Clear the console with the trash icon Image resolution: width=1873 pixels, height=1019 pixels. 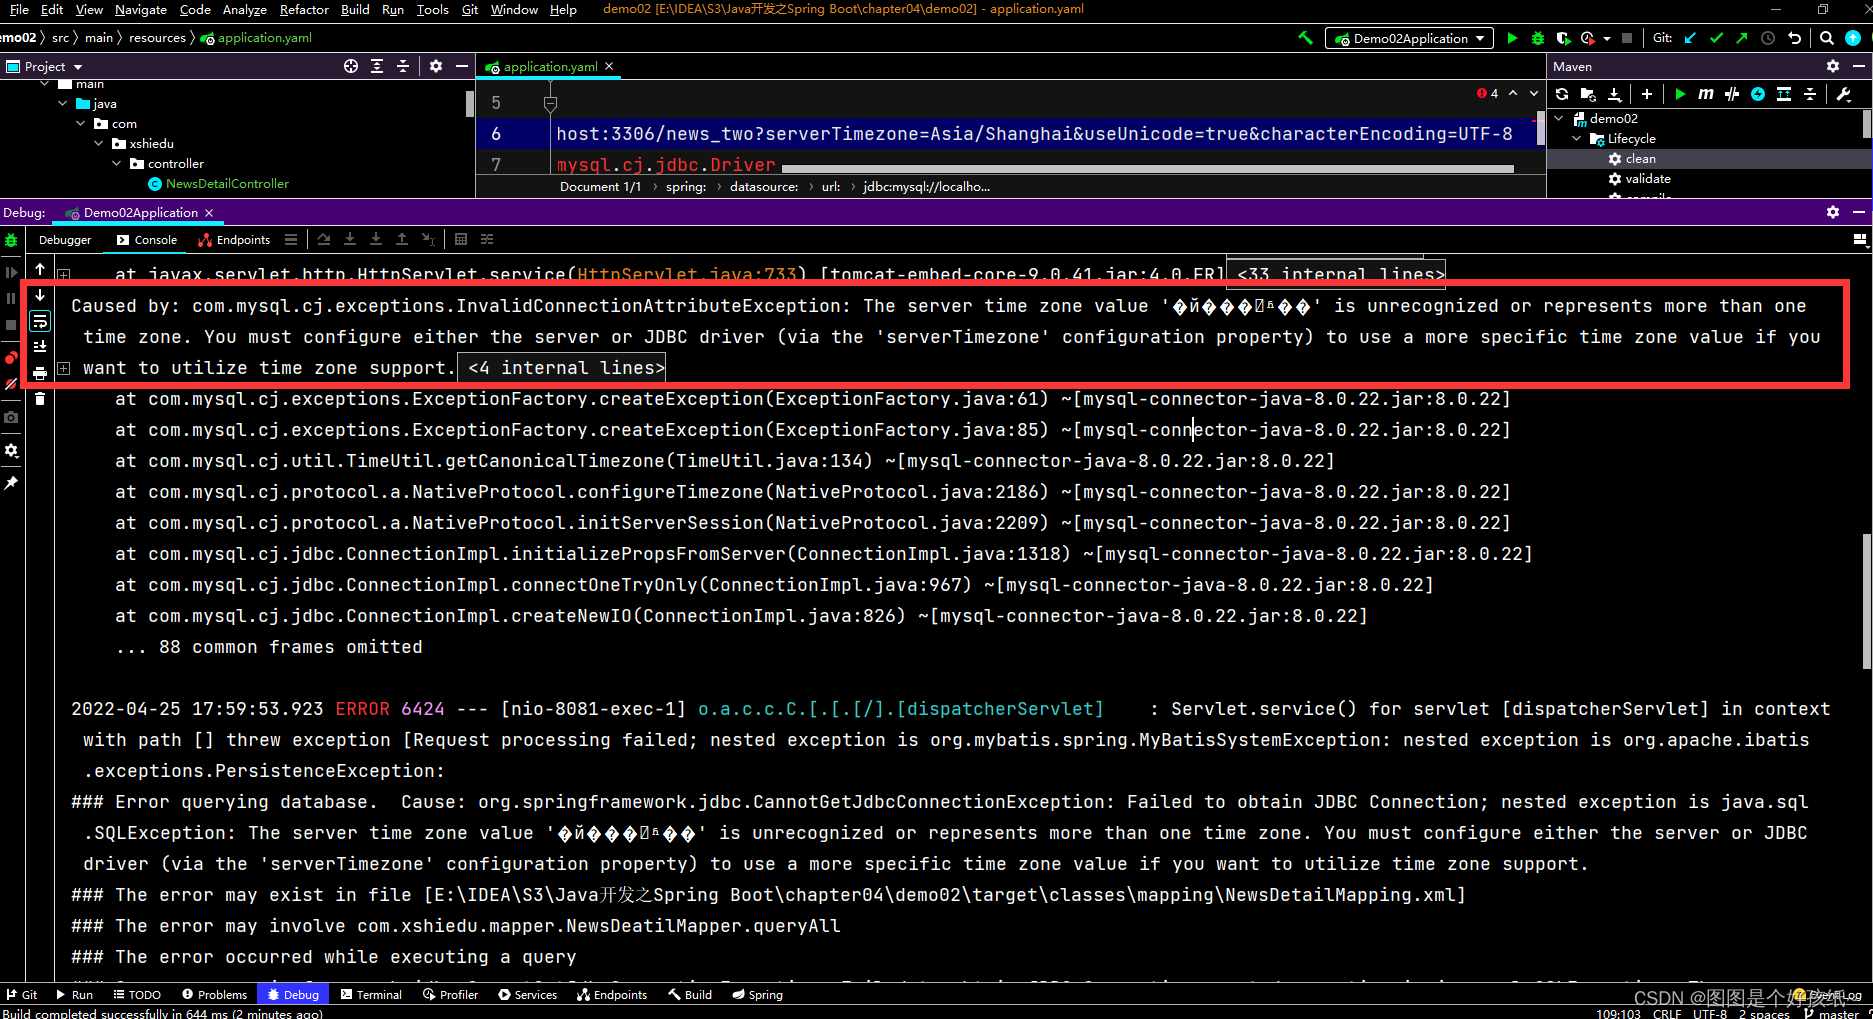click(40, 400)
